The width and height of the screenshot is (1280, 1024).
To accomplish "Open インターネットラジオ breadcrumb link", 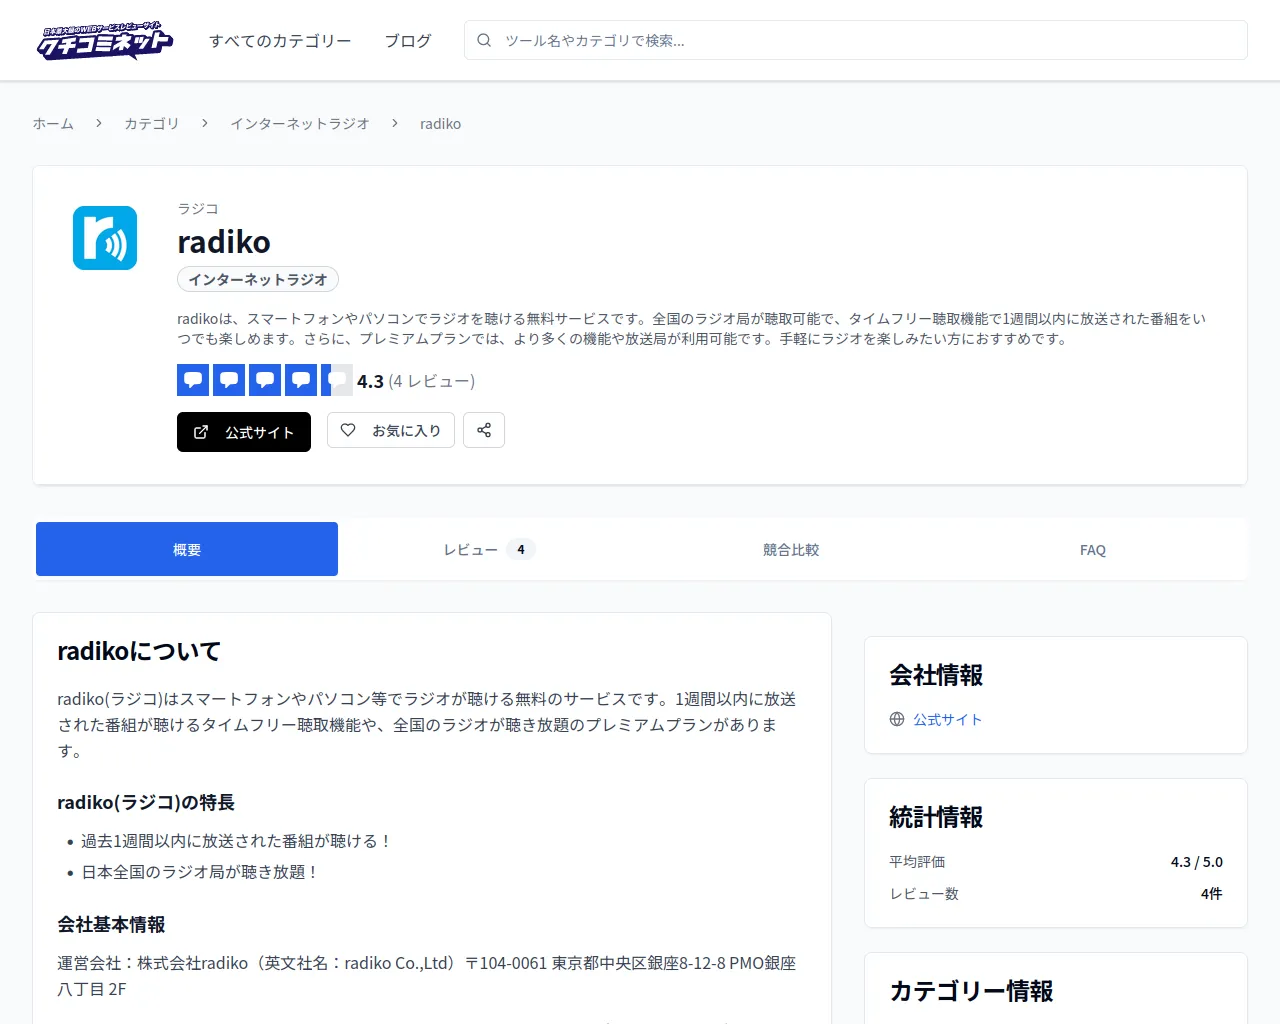I will (x=300, y=124).
